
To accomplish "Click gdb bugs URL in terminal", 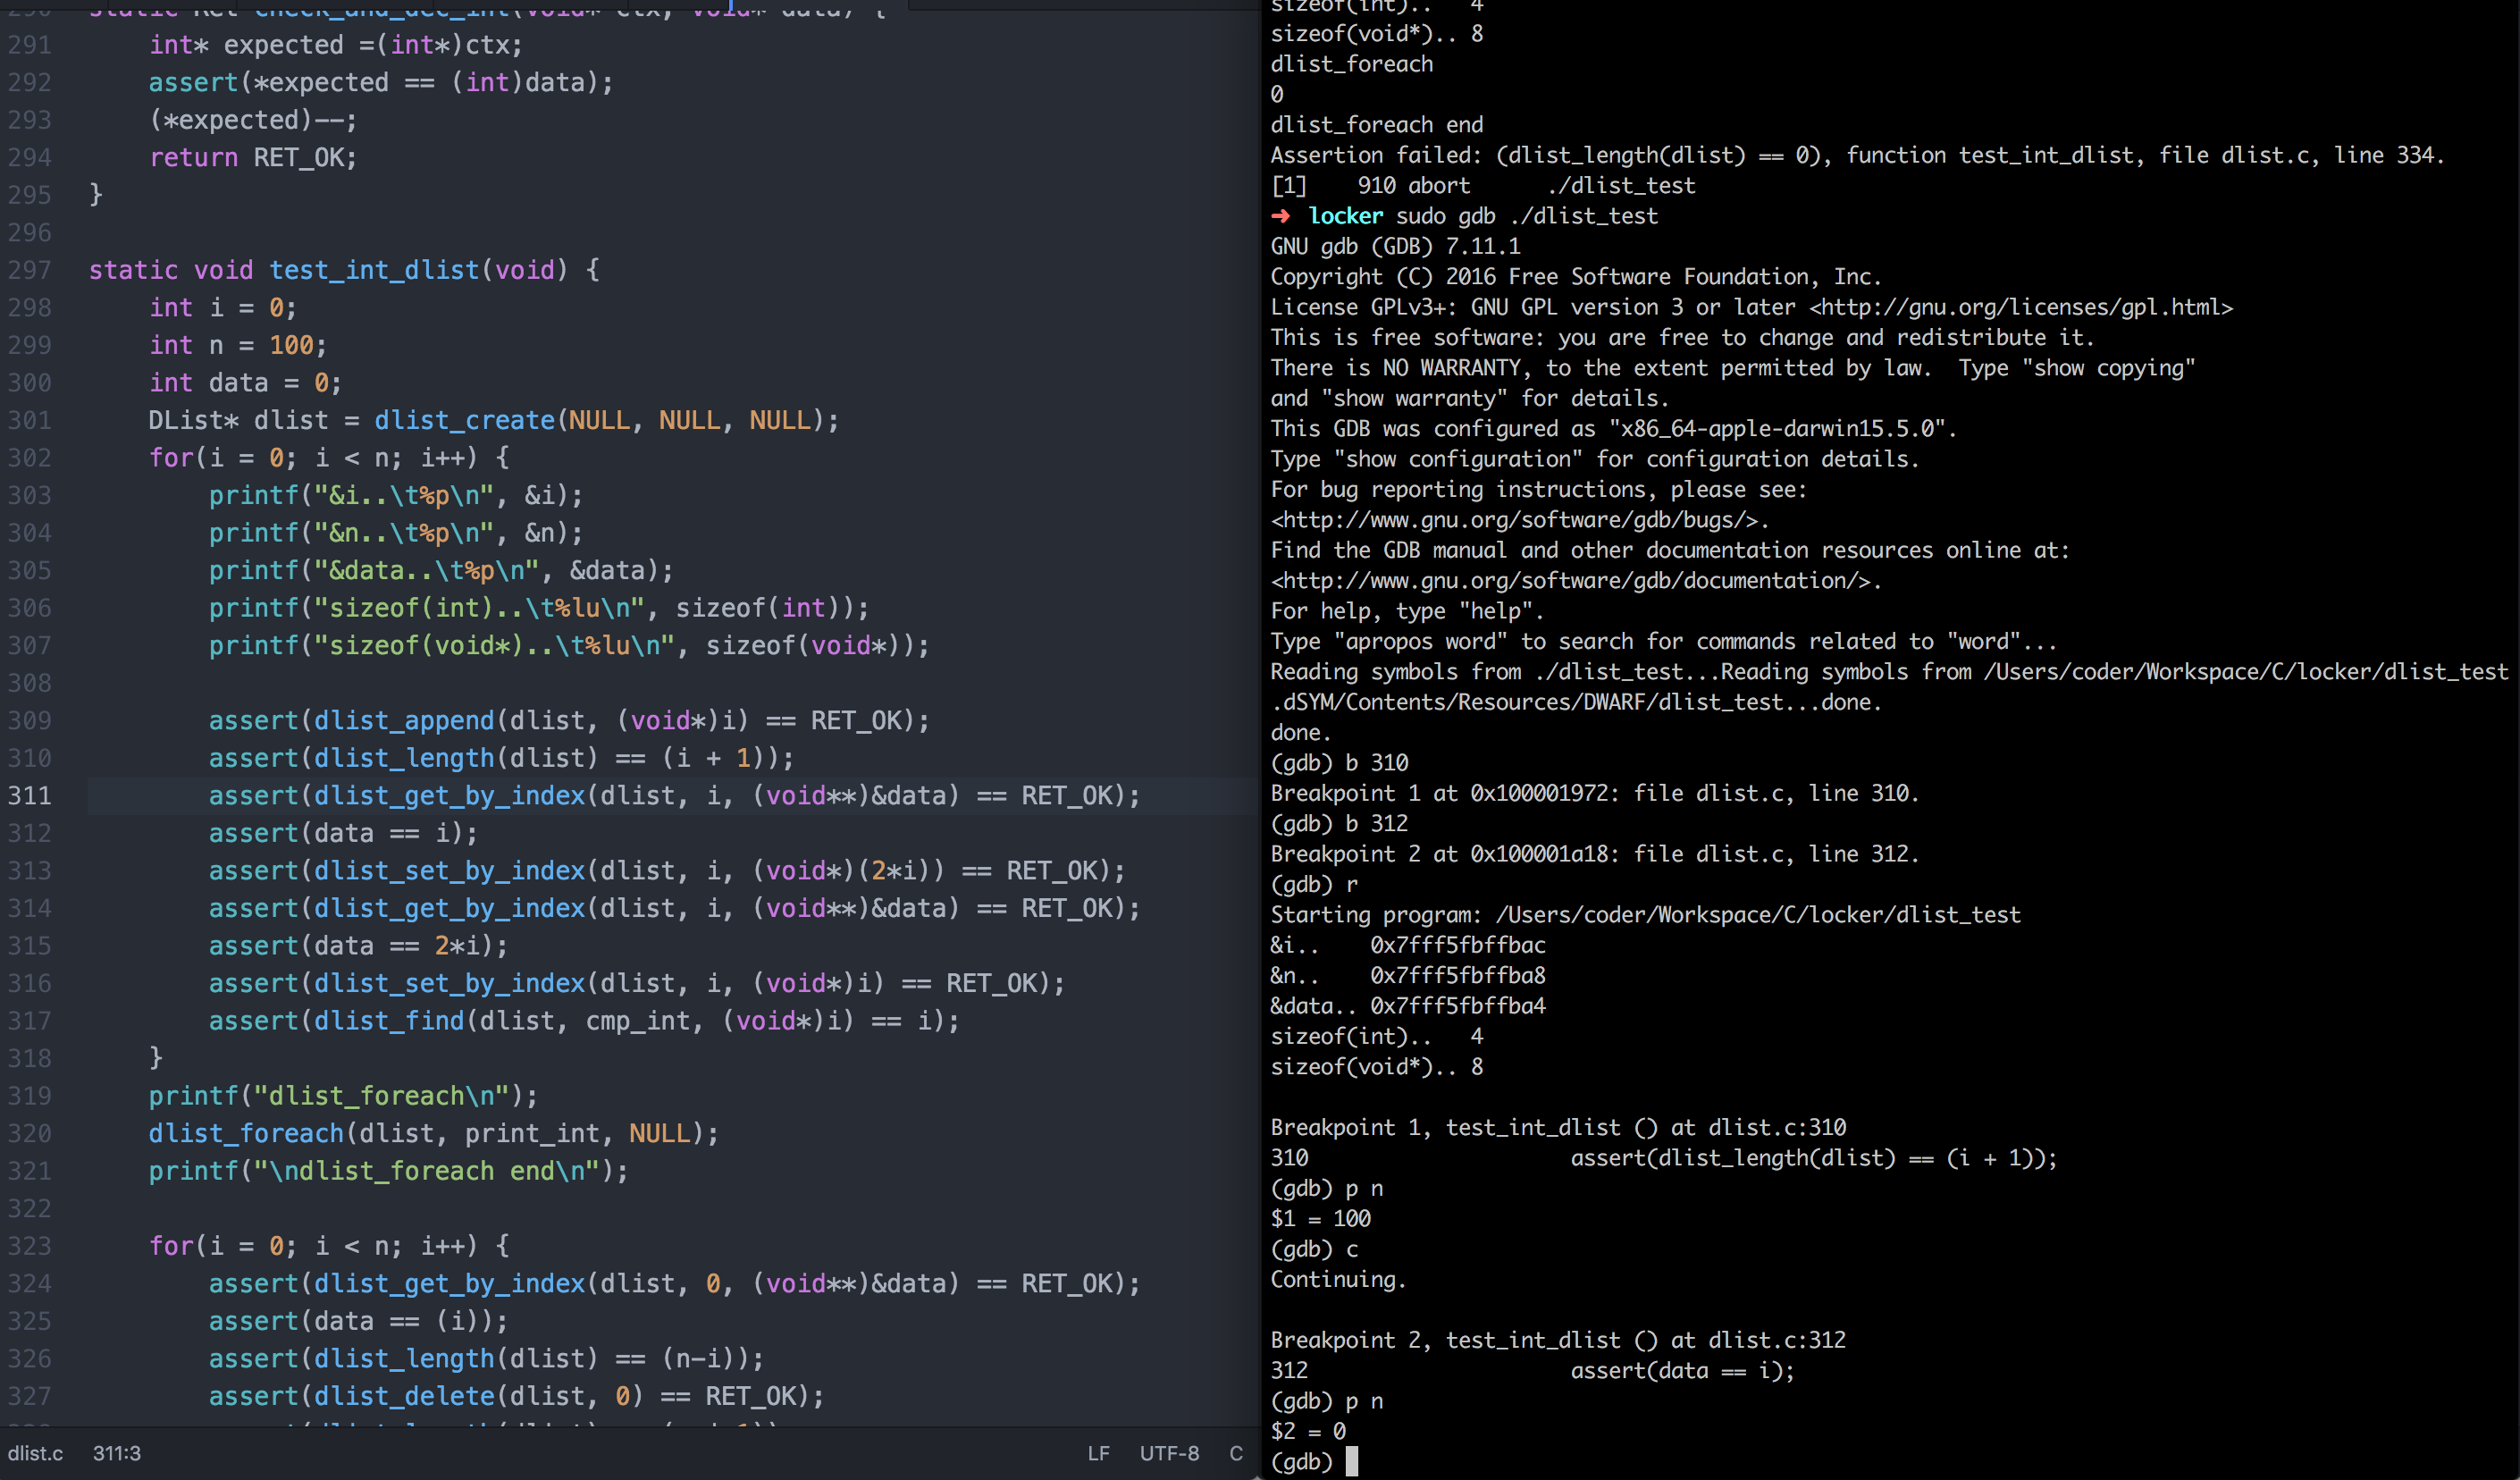I will click(1514, 520).
